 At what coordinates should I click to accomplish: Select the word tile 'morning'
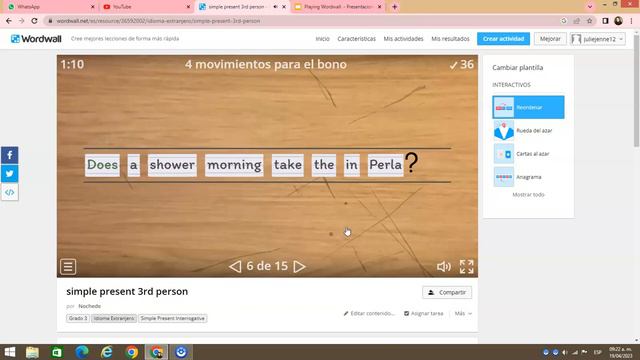coord(234,165)
